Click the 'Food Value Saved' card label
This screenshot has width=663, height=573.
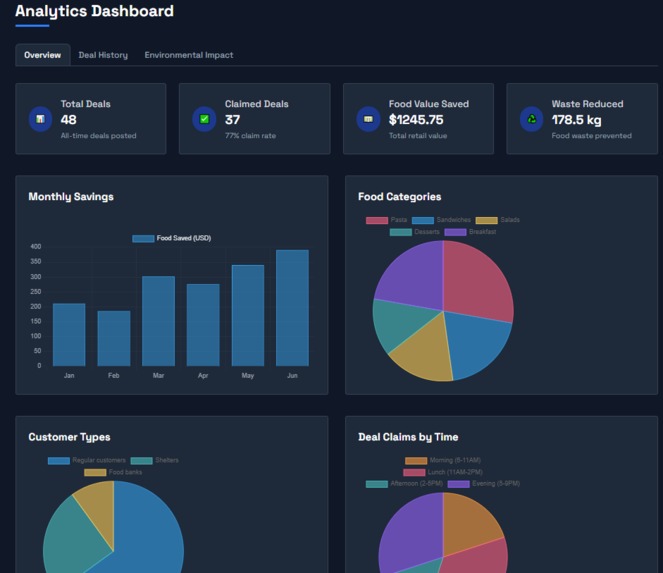(429, 104)
